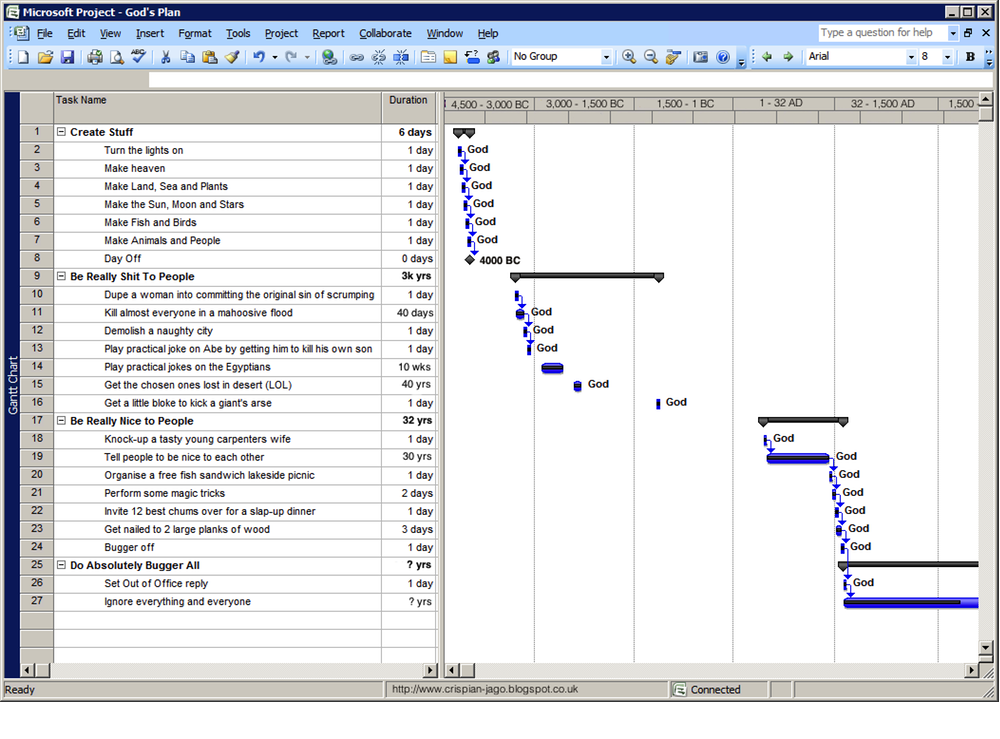Click the entry bar above the table

pos(570,80)
